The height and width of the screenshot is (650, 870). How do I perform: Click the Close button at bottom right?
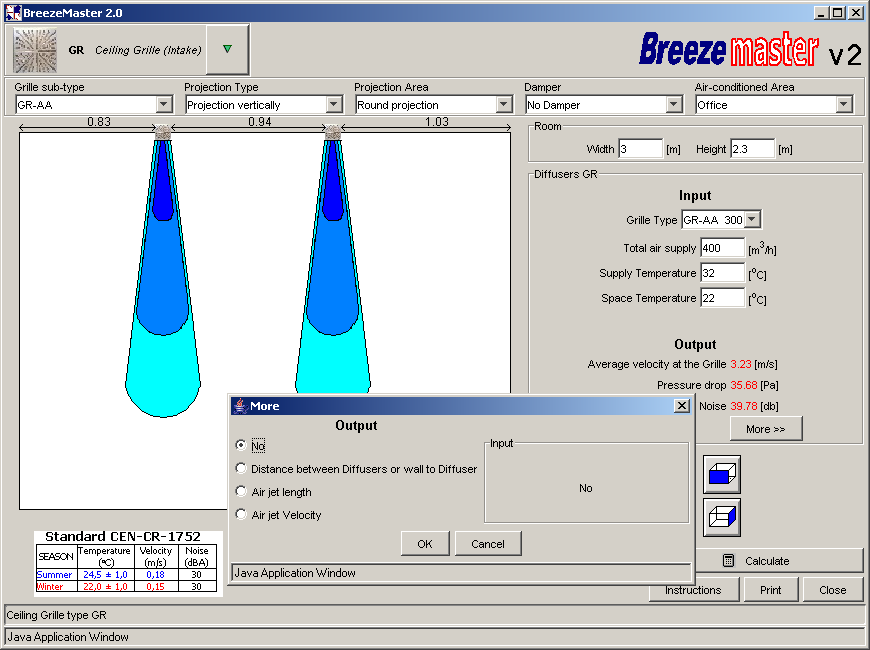[832, 590]
